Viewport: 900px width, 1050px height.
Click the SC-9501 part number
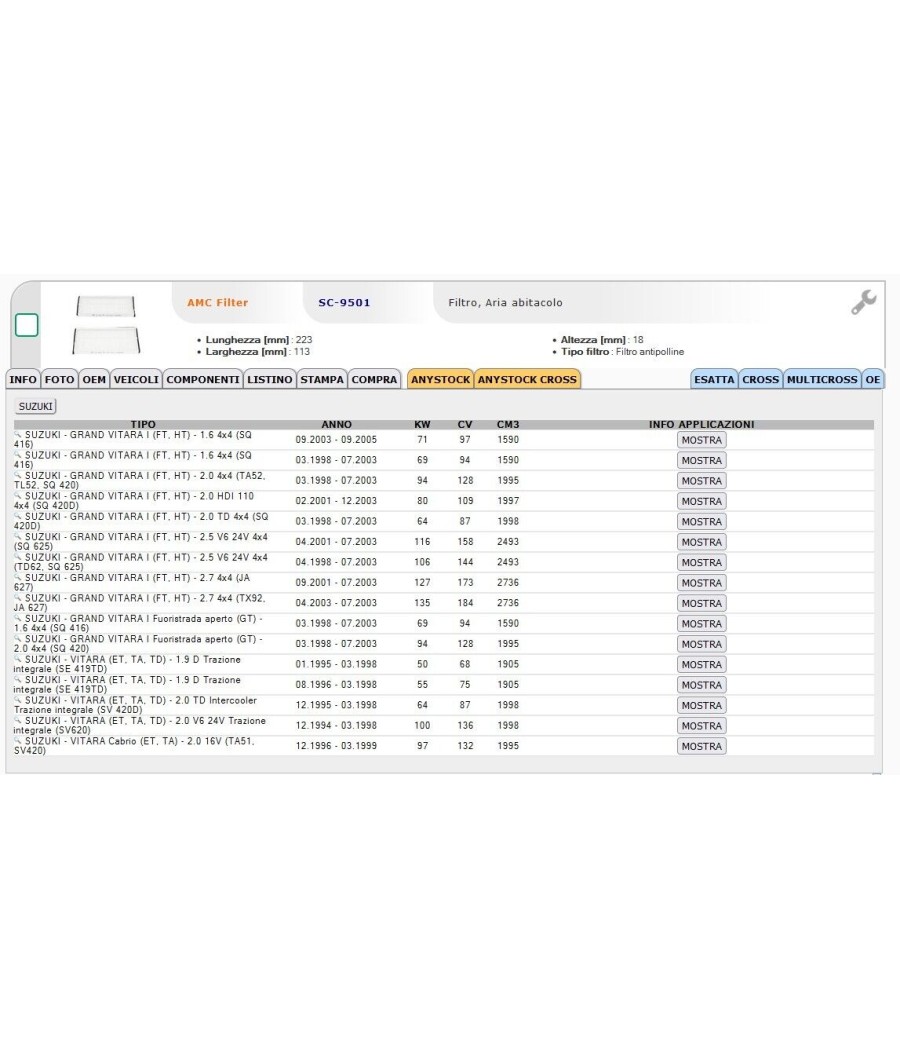click(x=344, y=303)
